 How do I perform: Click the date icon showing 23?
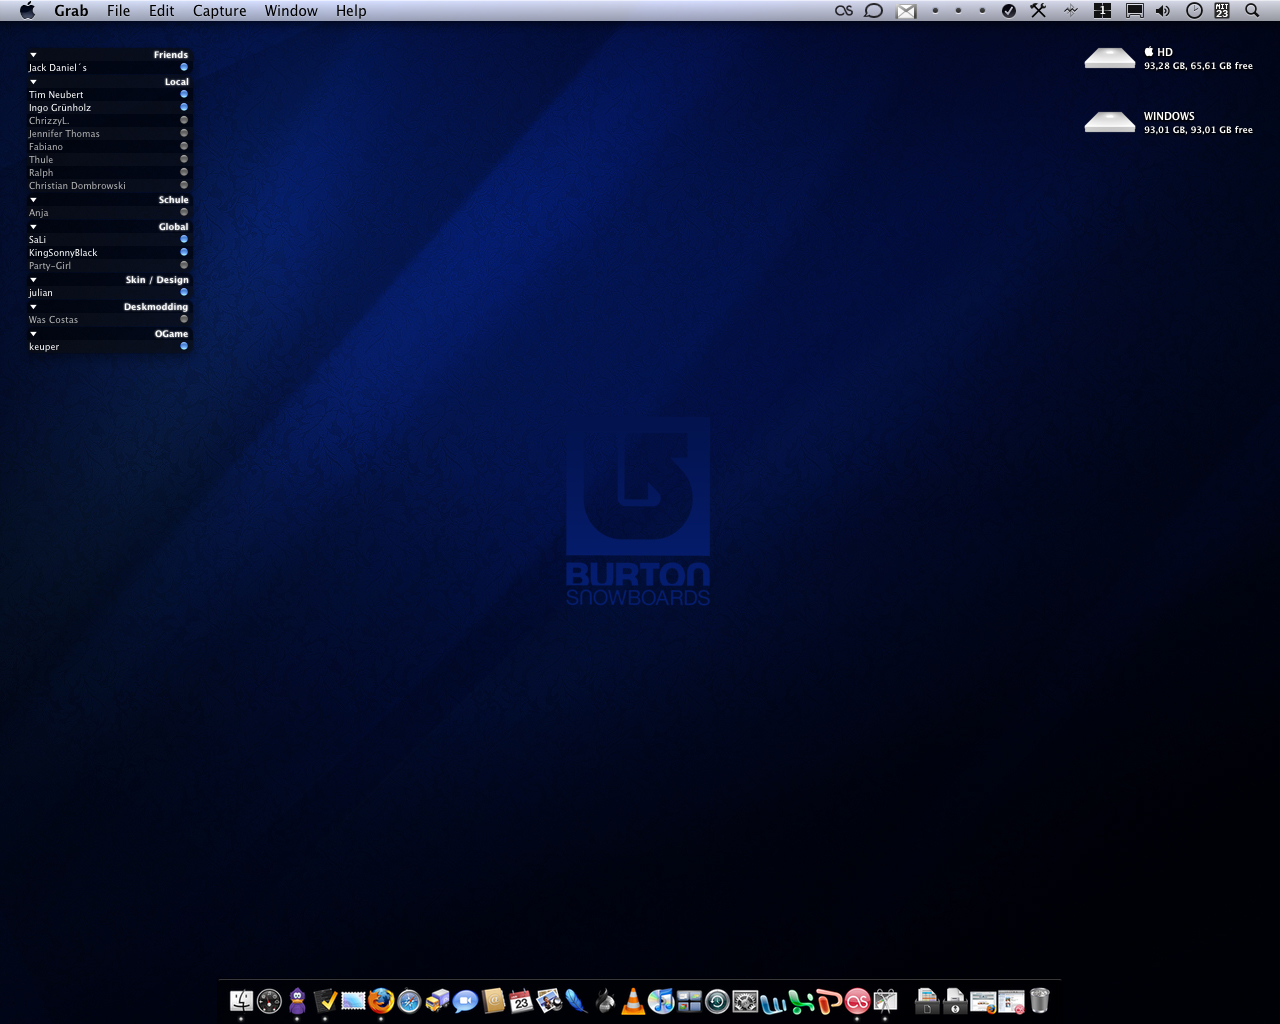click(1222, 11)
